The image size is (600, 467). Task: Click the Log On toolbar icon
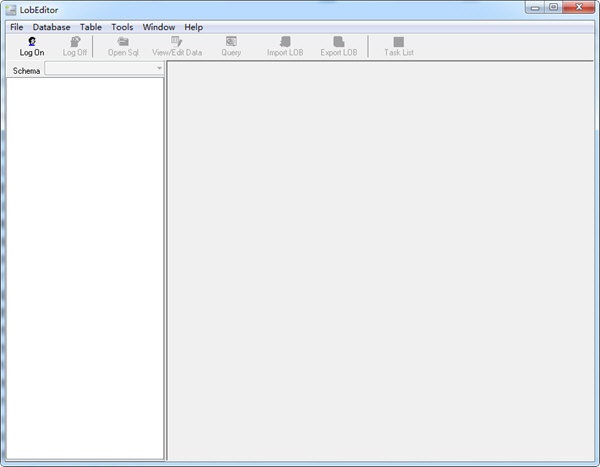point(32,41)
